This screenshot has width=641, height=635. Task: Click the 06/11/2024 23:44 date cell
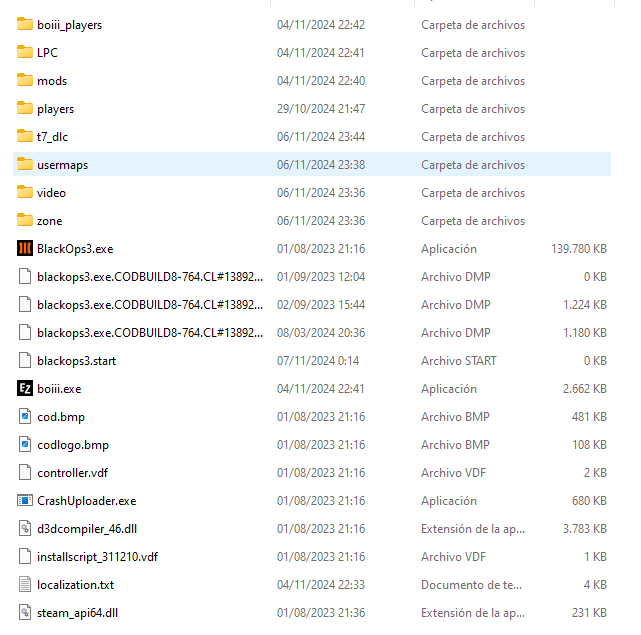click(x=321, y=137)
